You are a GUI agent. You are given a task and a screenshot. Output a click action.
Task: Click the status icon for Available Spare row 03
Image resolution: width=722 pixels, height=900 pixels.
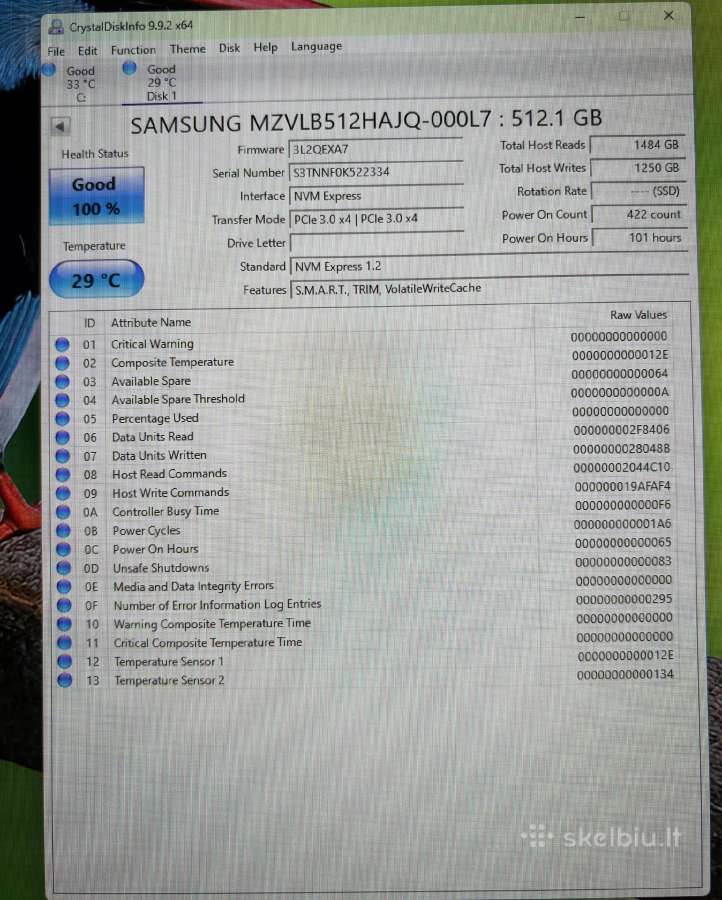tap(62, 382)
